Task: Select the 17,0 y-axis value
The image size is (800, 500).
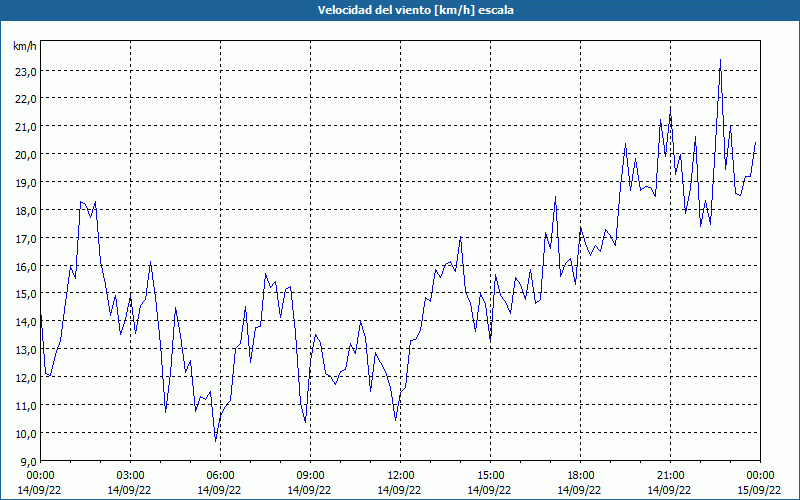Action: pyautogui.click(x=26, y=240)
